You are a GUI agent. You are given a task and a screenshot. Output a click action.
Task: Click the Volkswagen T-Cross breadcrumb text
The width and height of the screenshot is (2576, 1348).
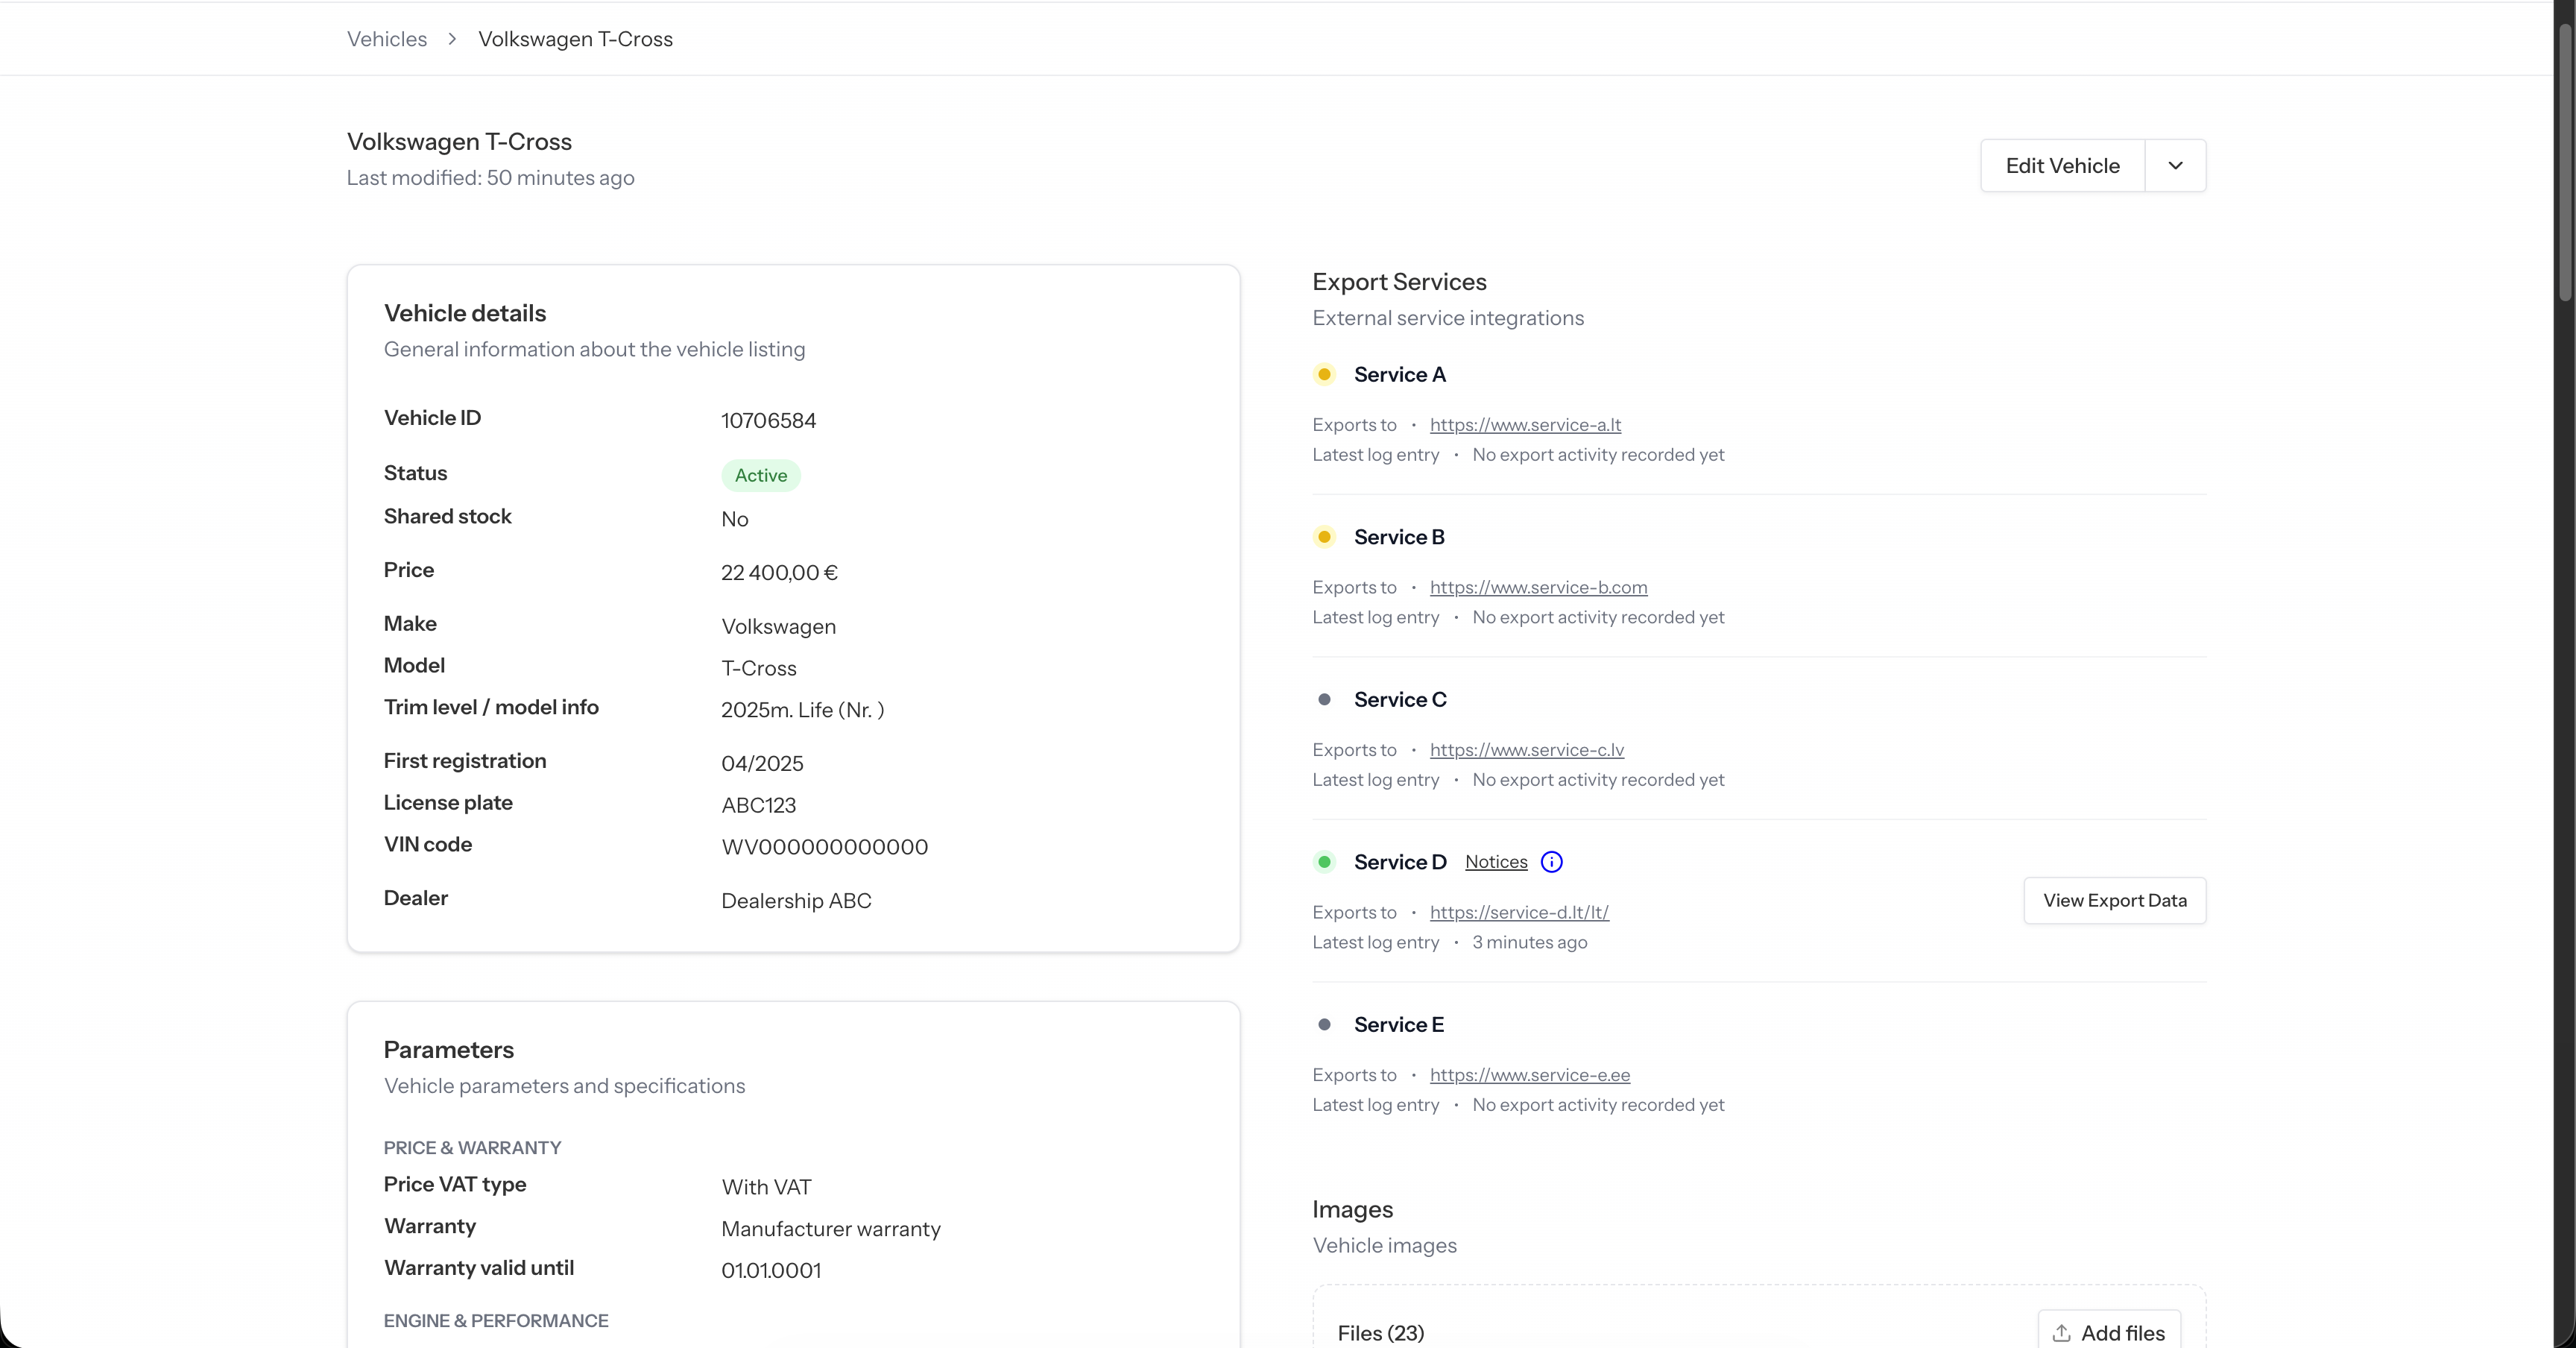(575, 39)
